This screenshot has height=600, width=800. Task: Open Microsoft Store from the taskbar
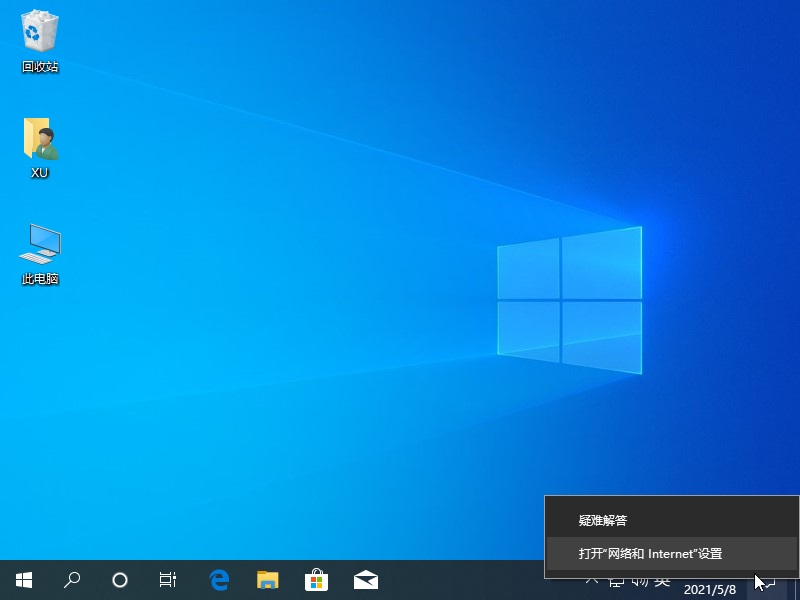click(x=316, y=579)
